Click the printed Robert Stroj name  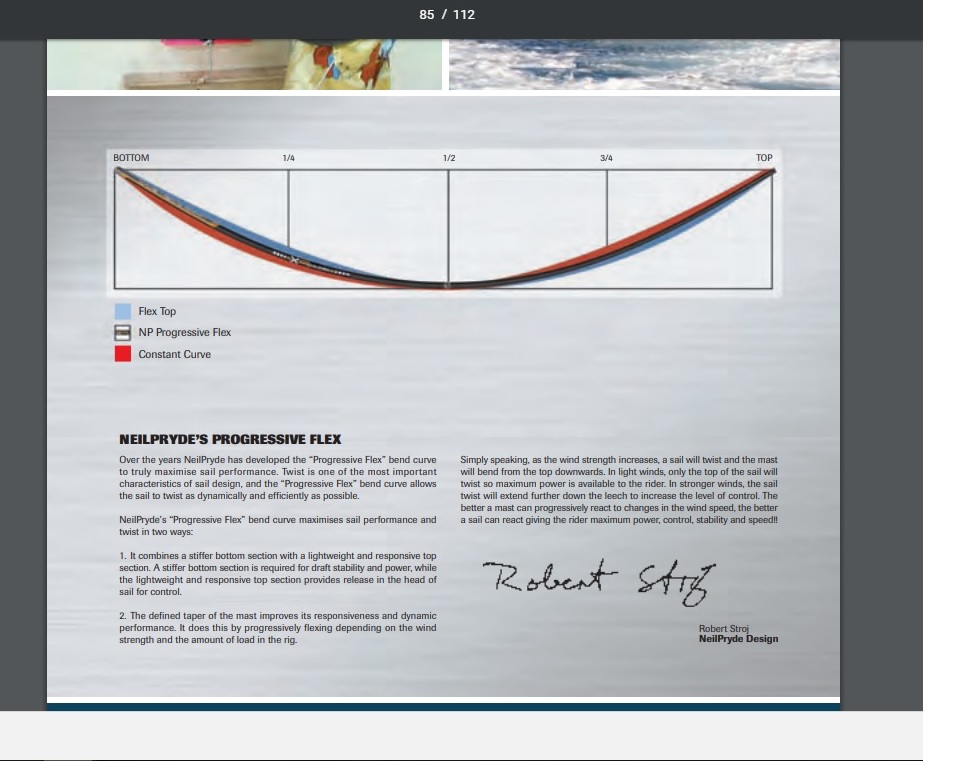coord(724,628)
